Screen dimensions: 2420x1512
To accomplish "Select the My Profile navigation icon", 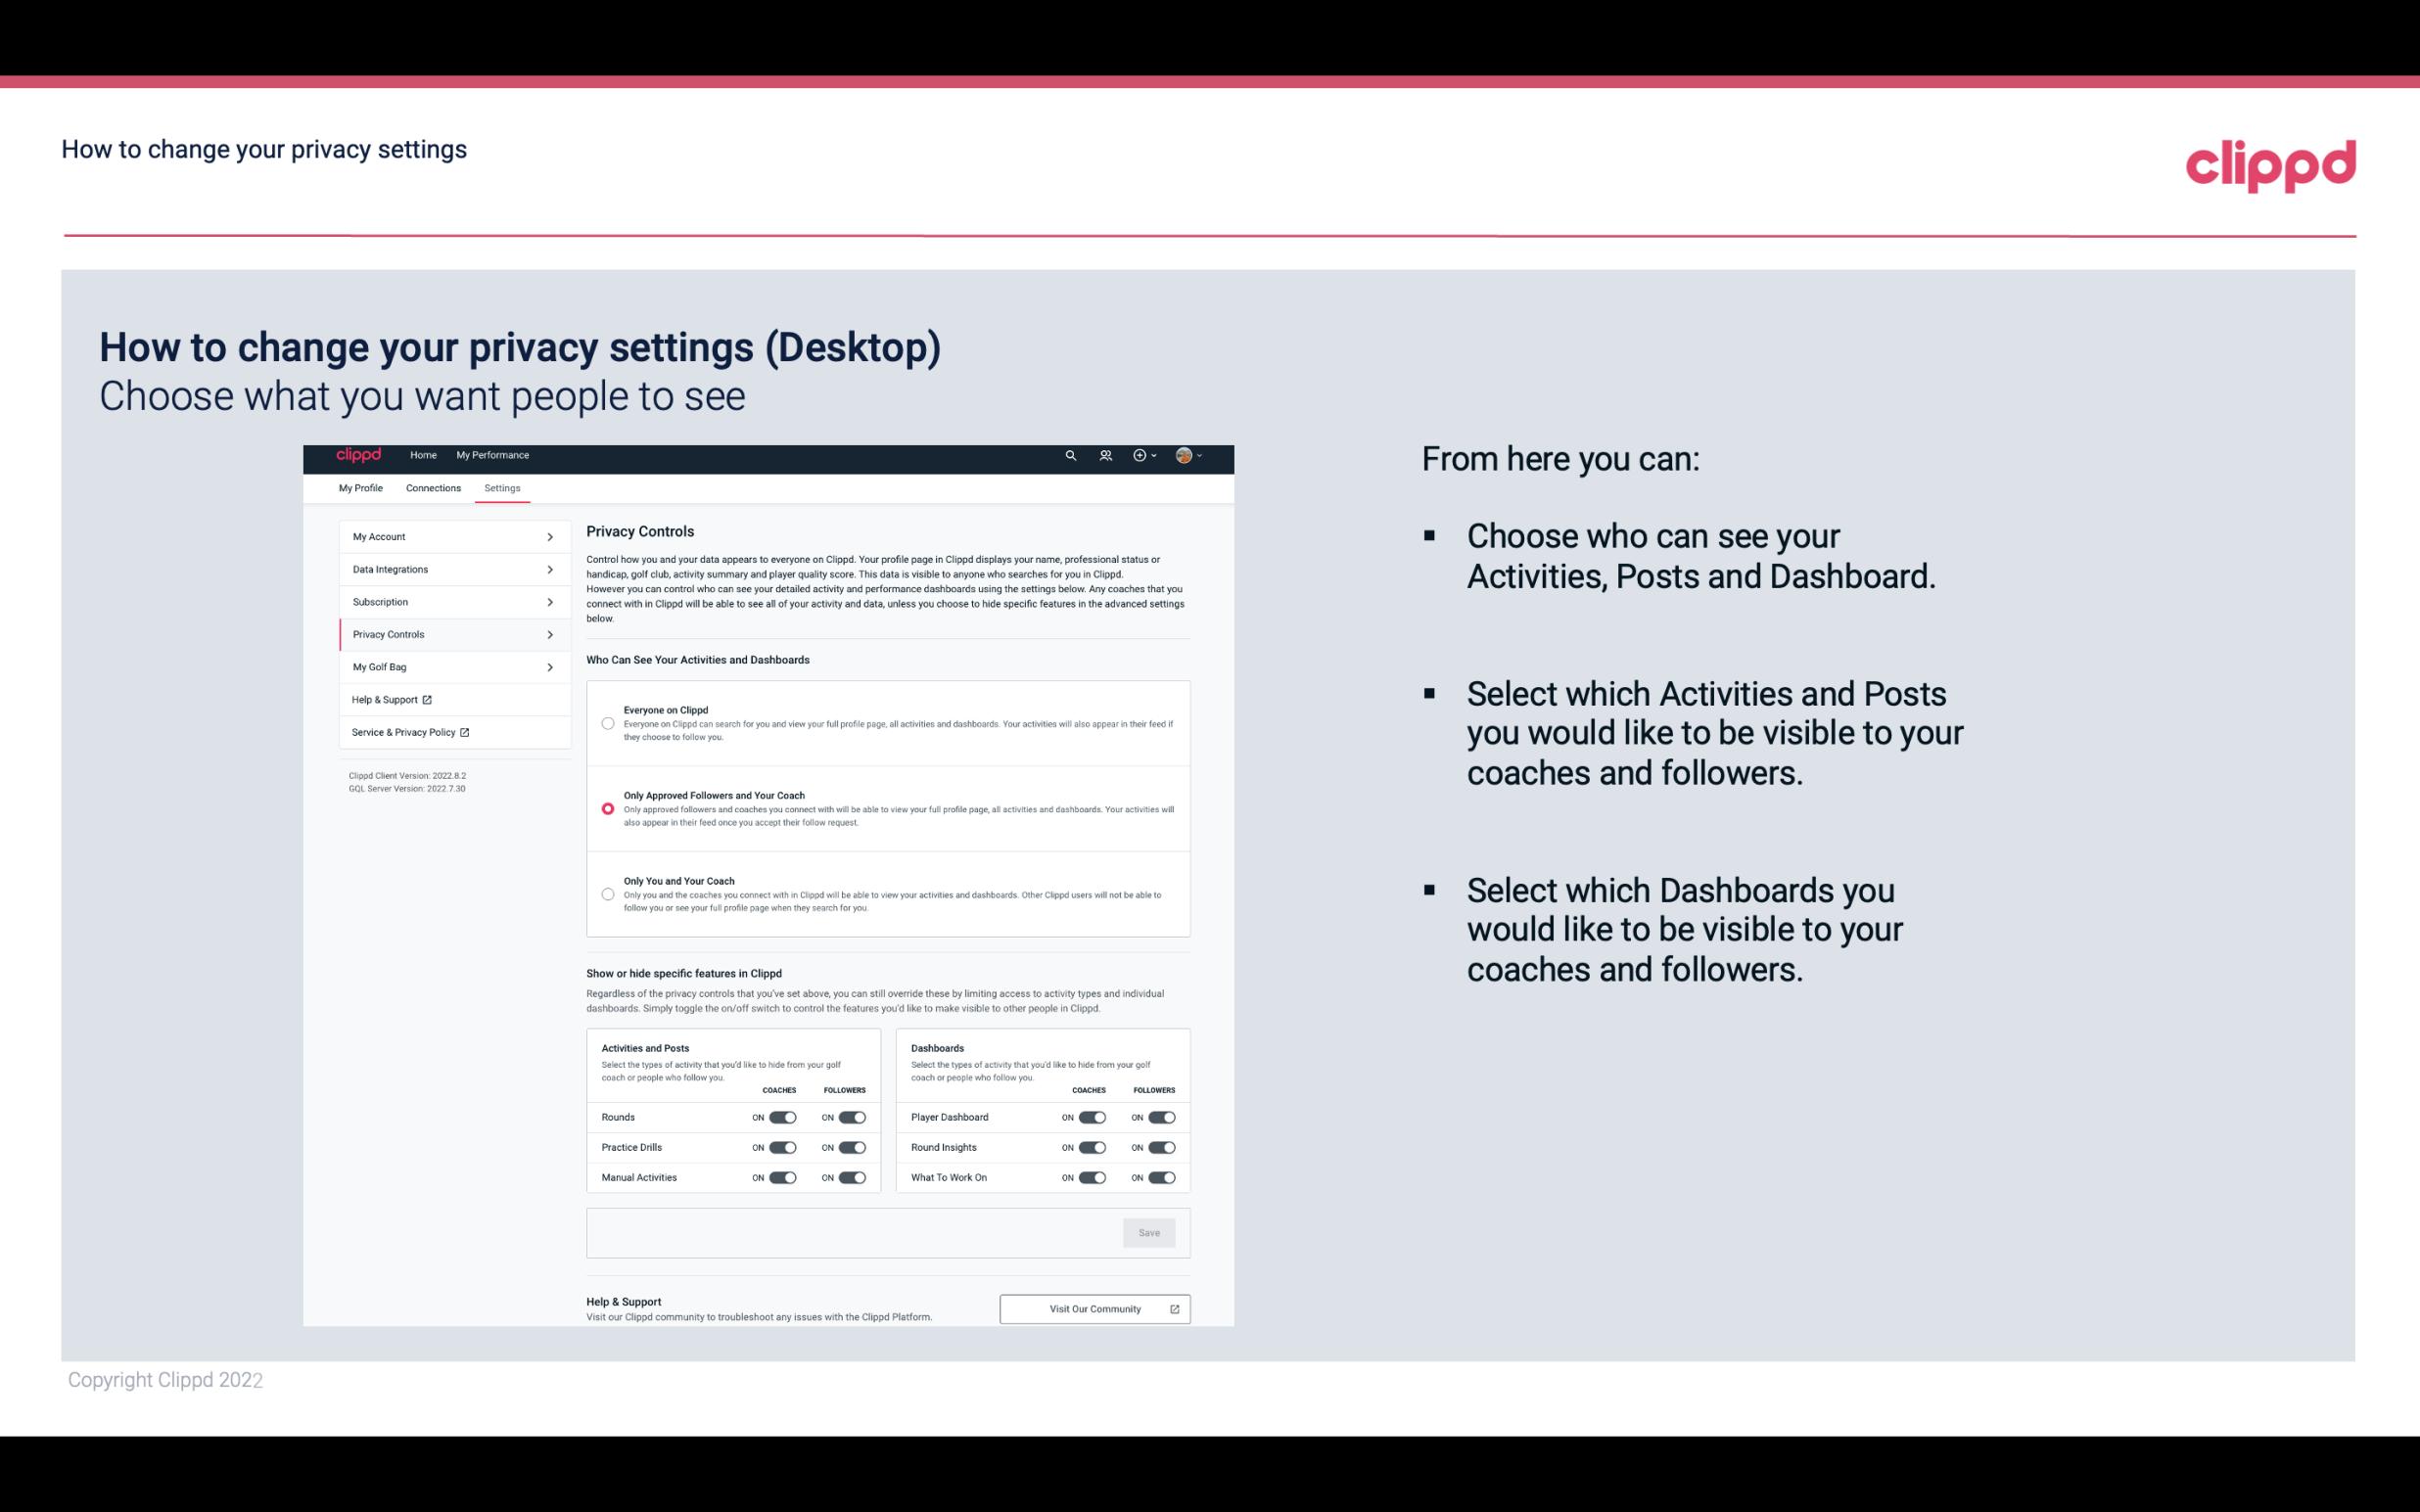I will [359, 486].
